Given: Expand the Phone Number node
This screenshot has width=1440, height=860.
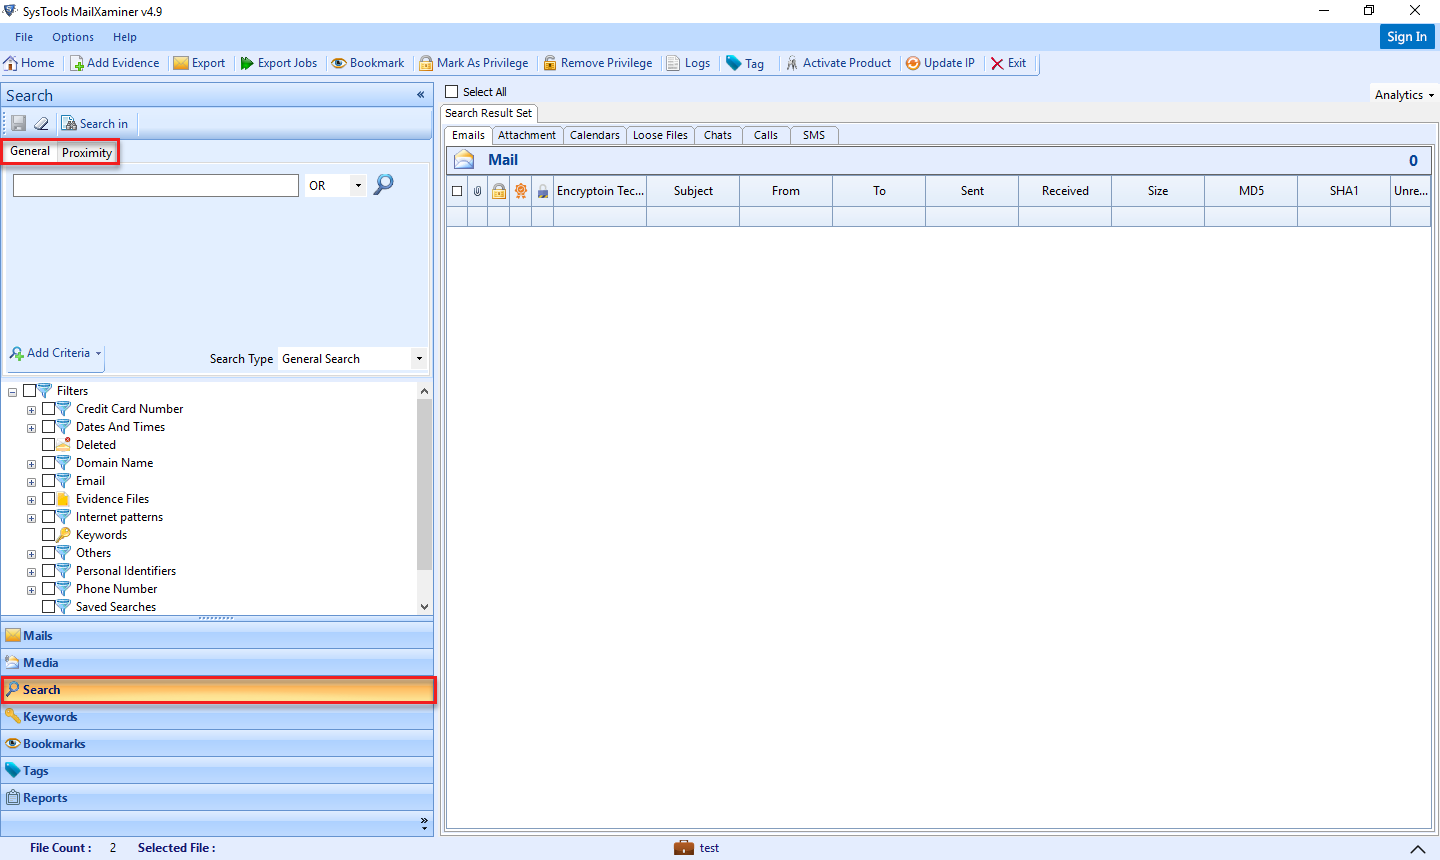Looking at the screenshot, I should [x=31, y=590].
